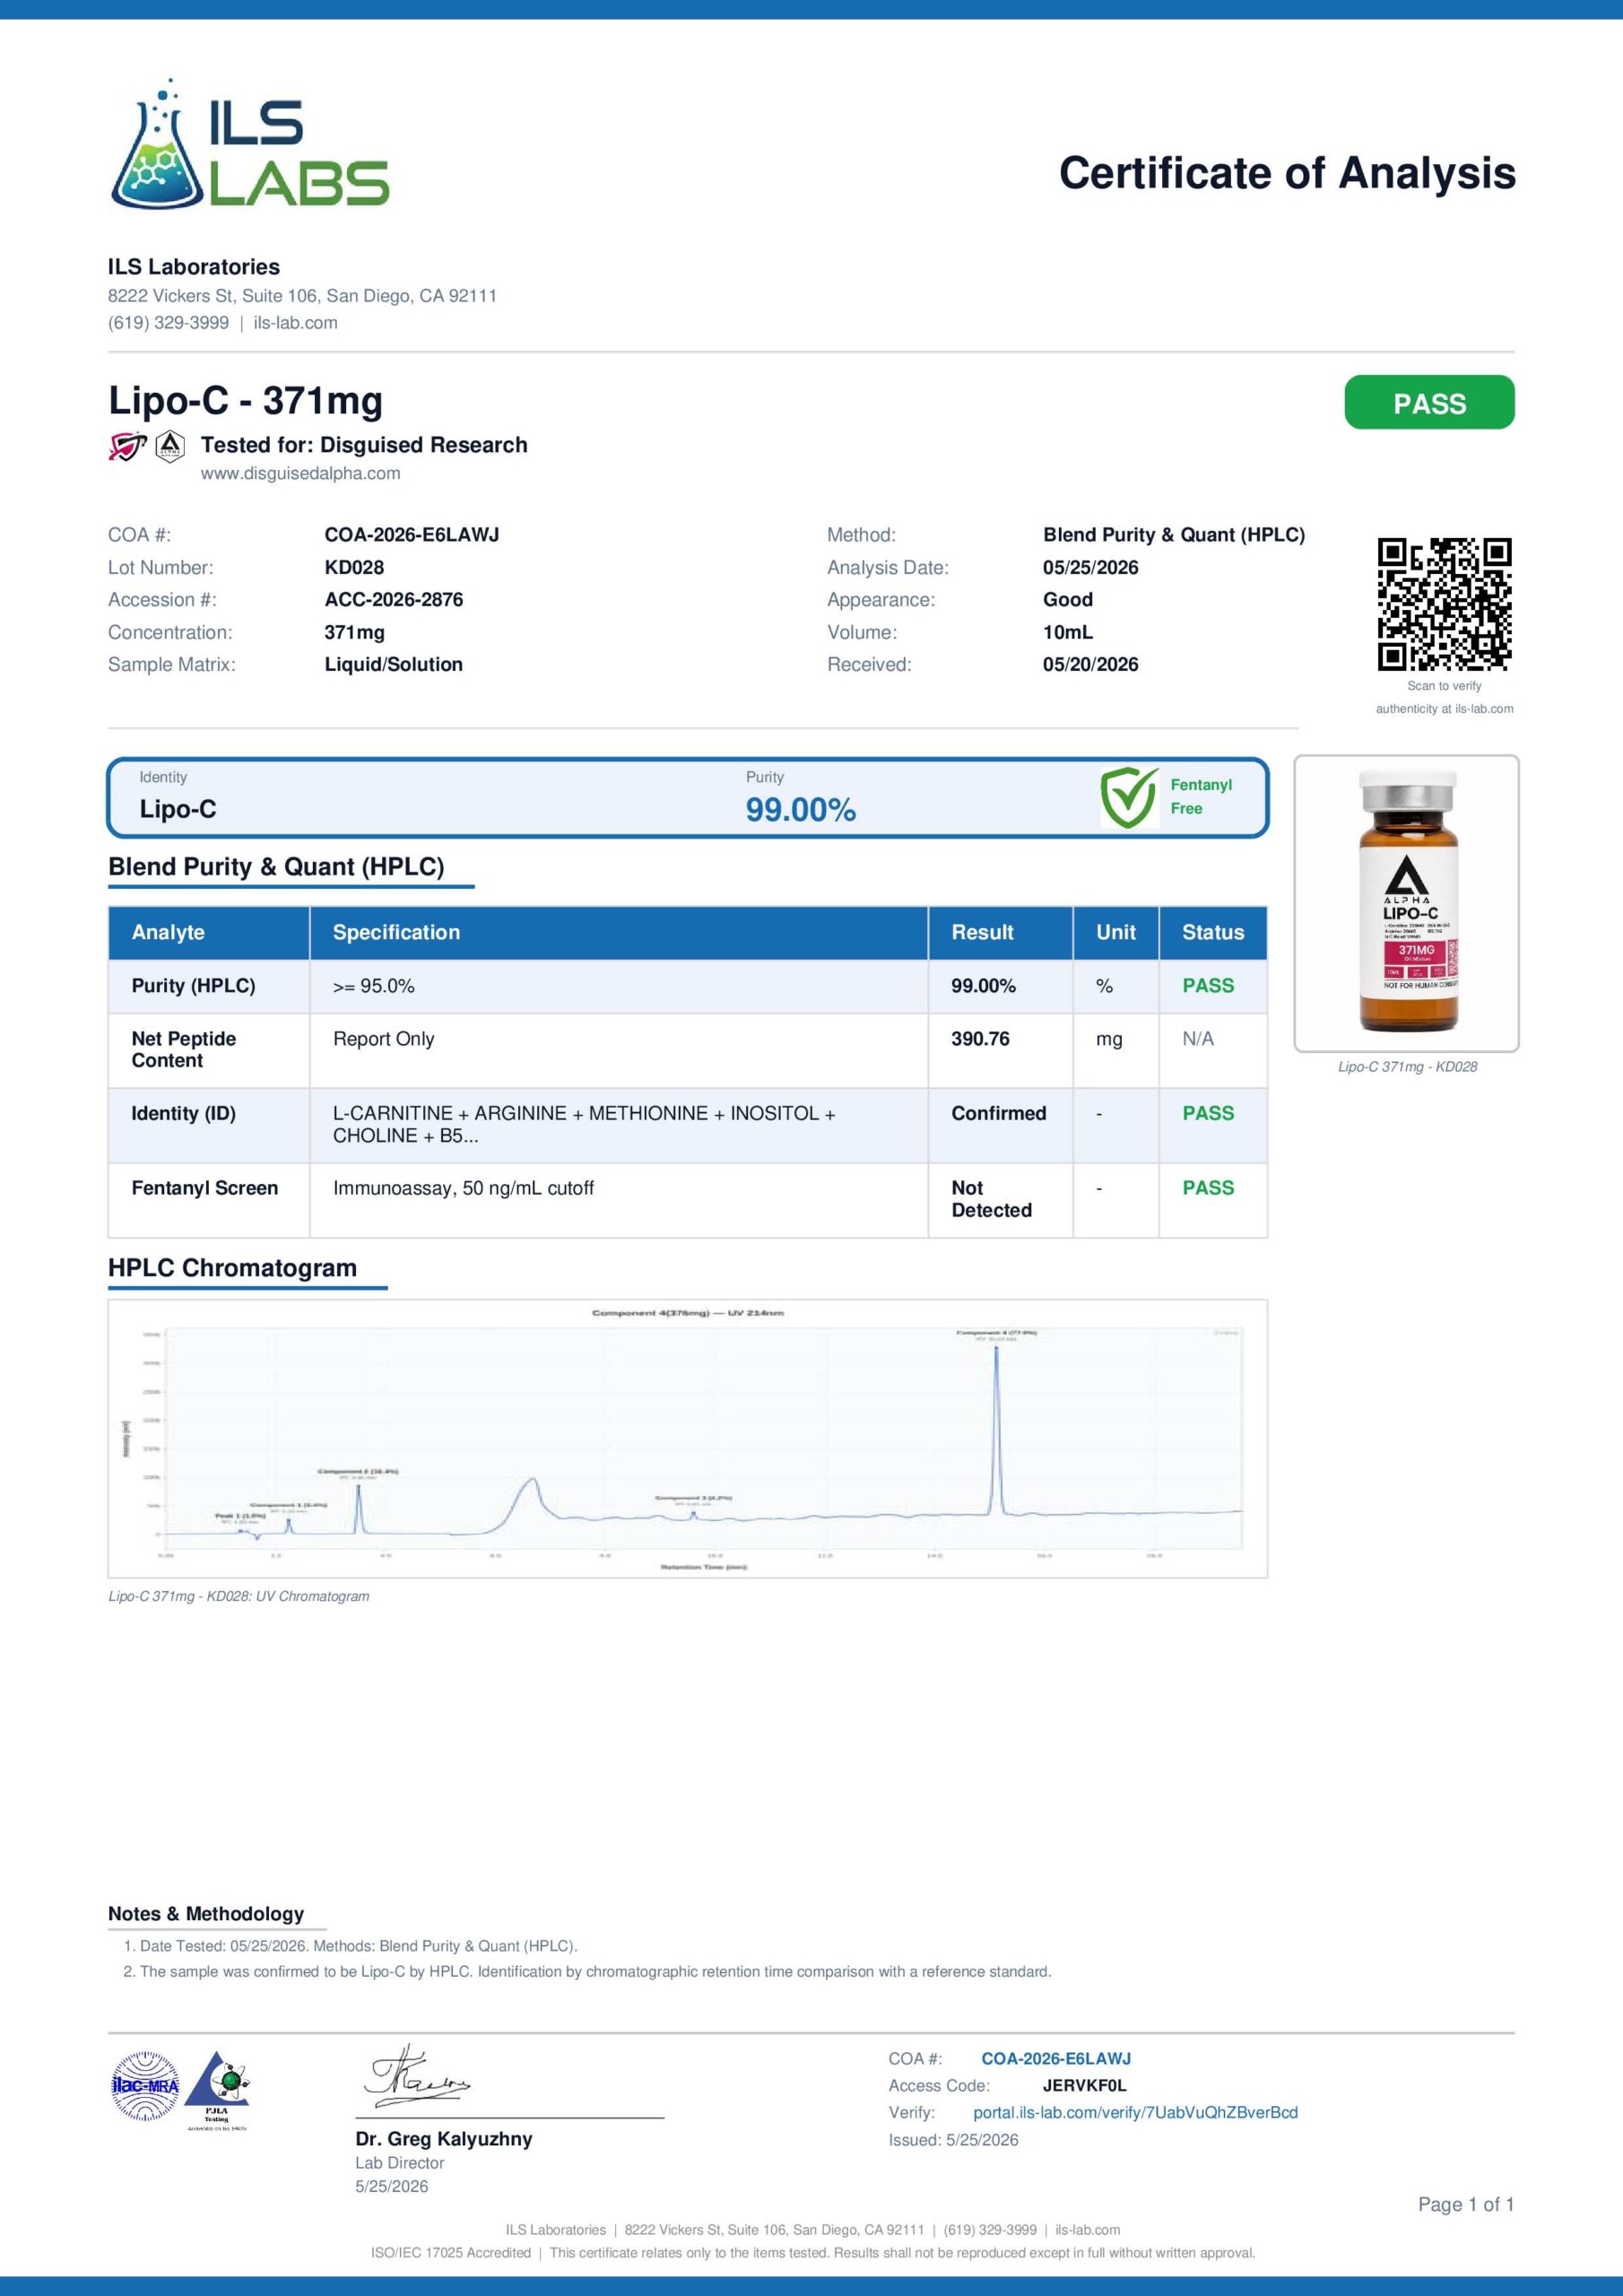The width and height of the screenshot is (1623, 2296).
Task: Click the red masked Disguised Research logo
Action: click(127, 446)
